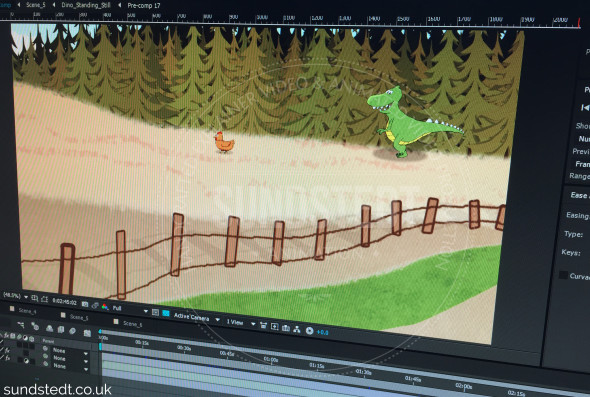Click the 00:15s mark on timeline ruler

[x=142, y=343]
